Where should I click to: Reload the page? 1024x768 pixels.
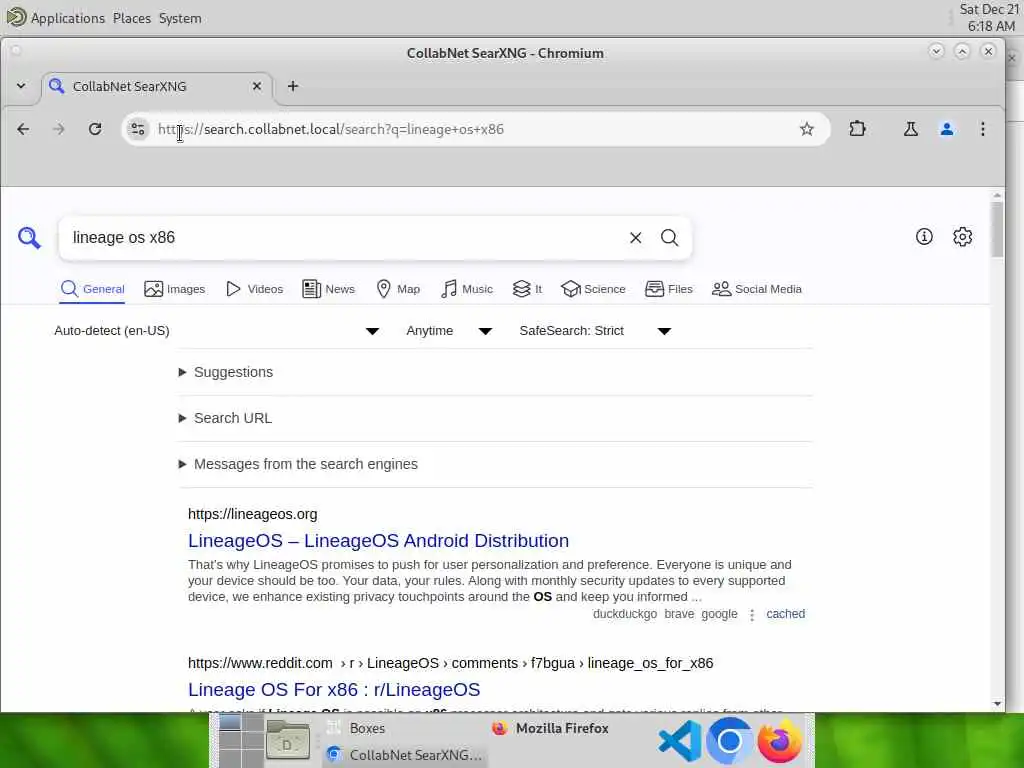coord(95,129)
